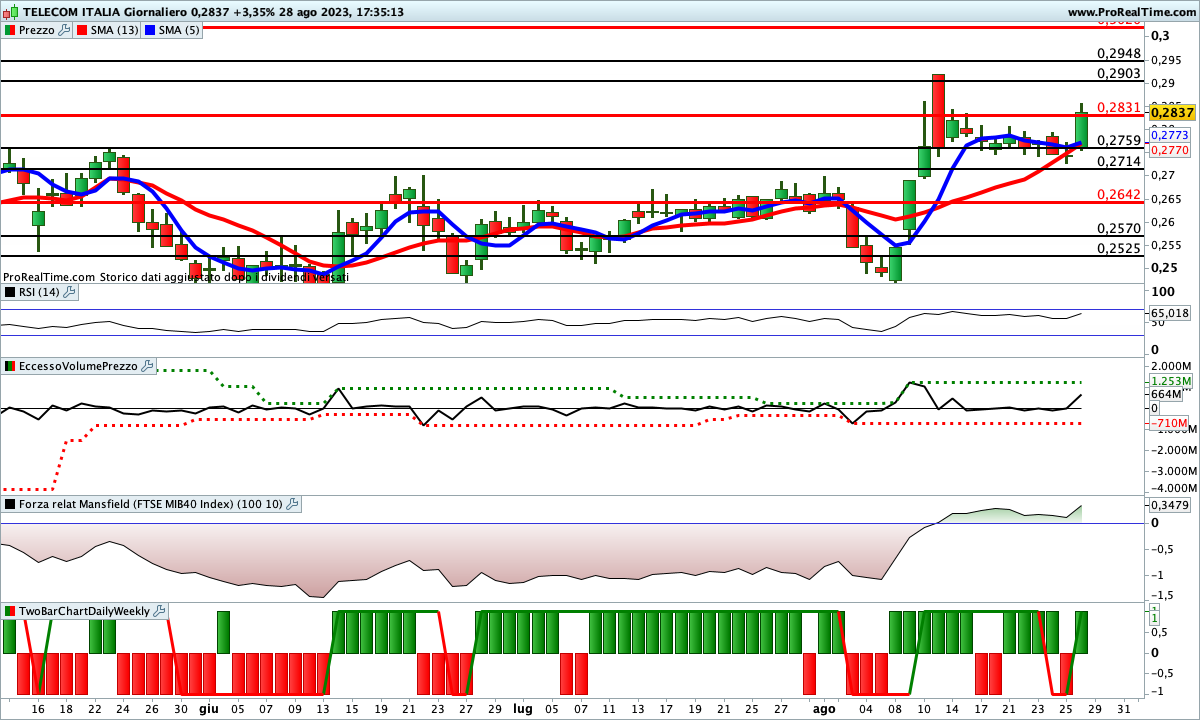Click the red 0,2770 SMA value tag
Viewport: 1200px width, 720px height.
click(x=1168, y=150)
